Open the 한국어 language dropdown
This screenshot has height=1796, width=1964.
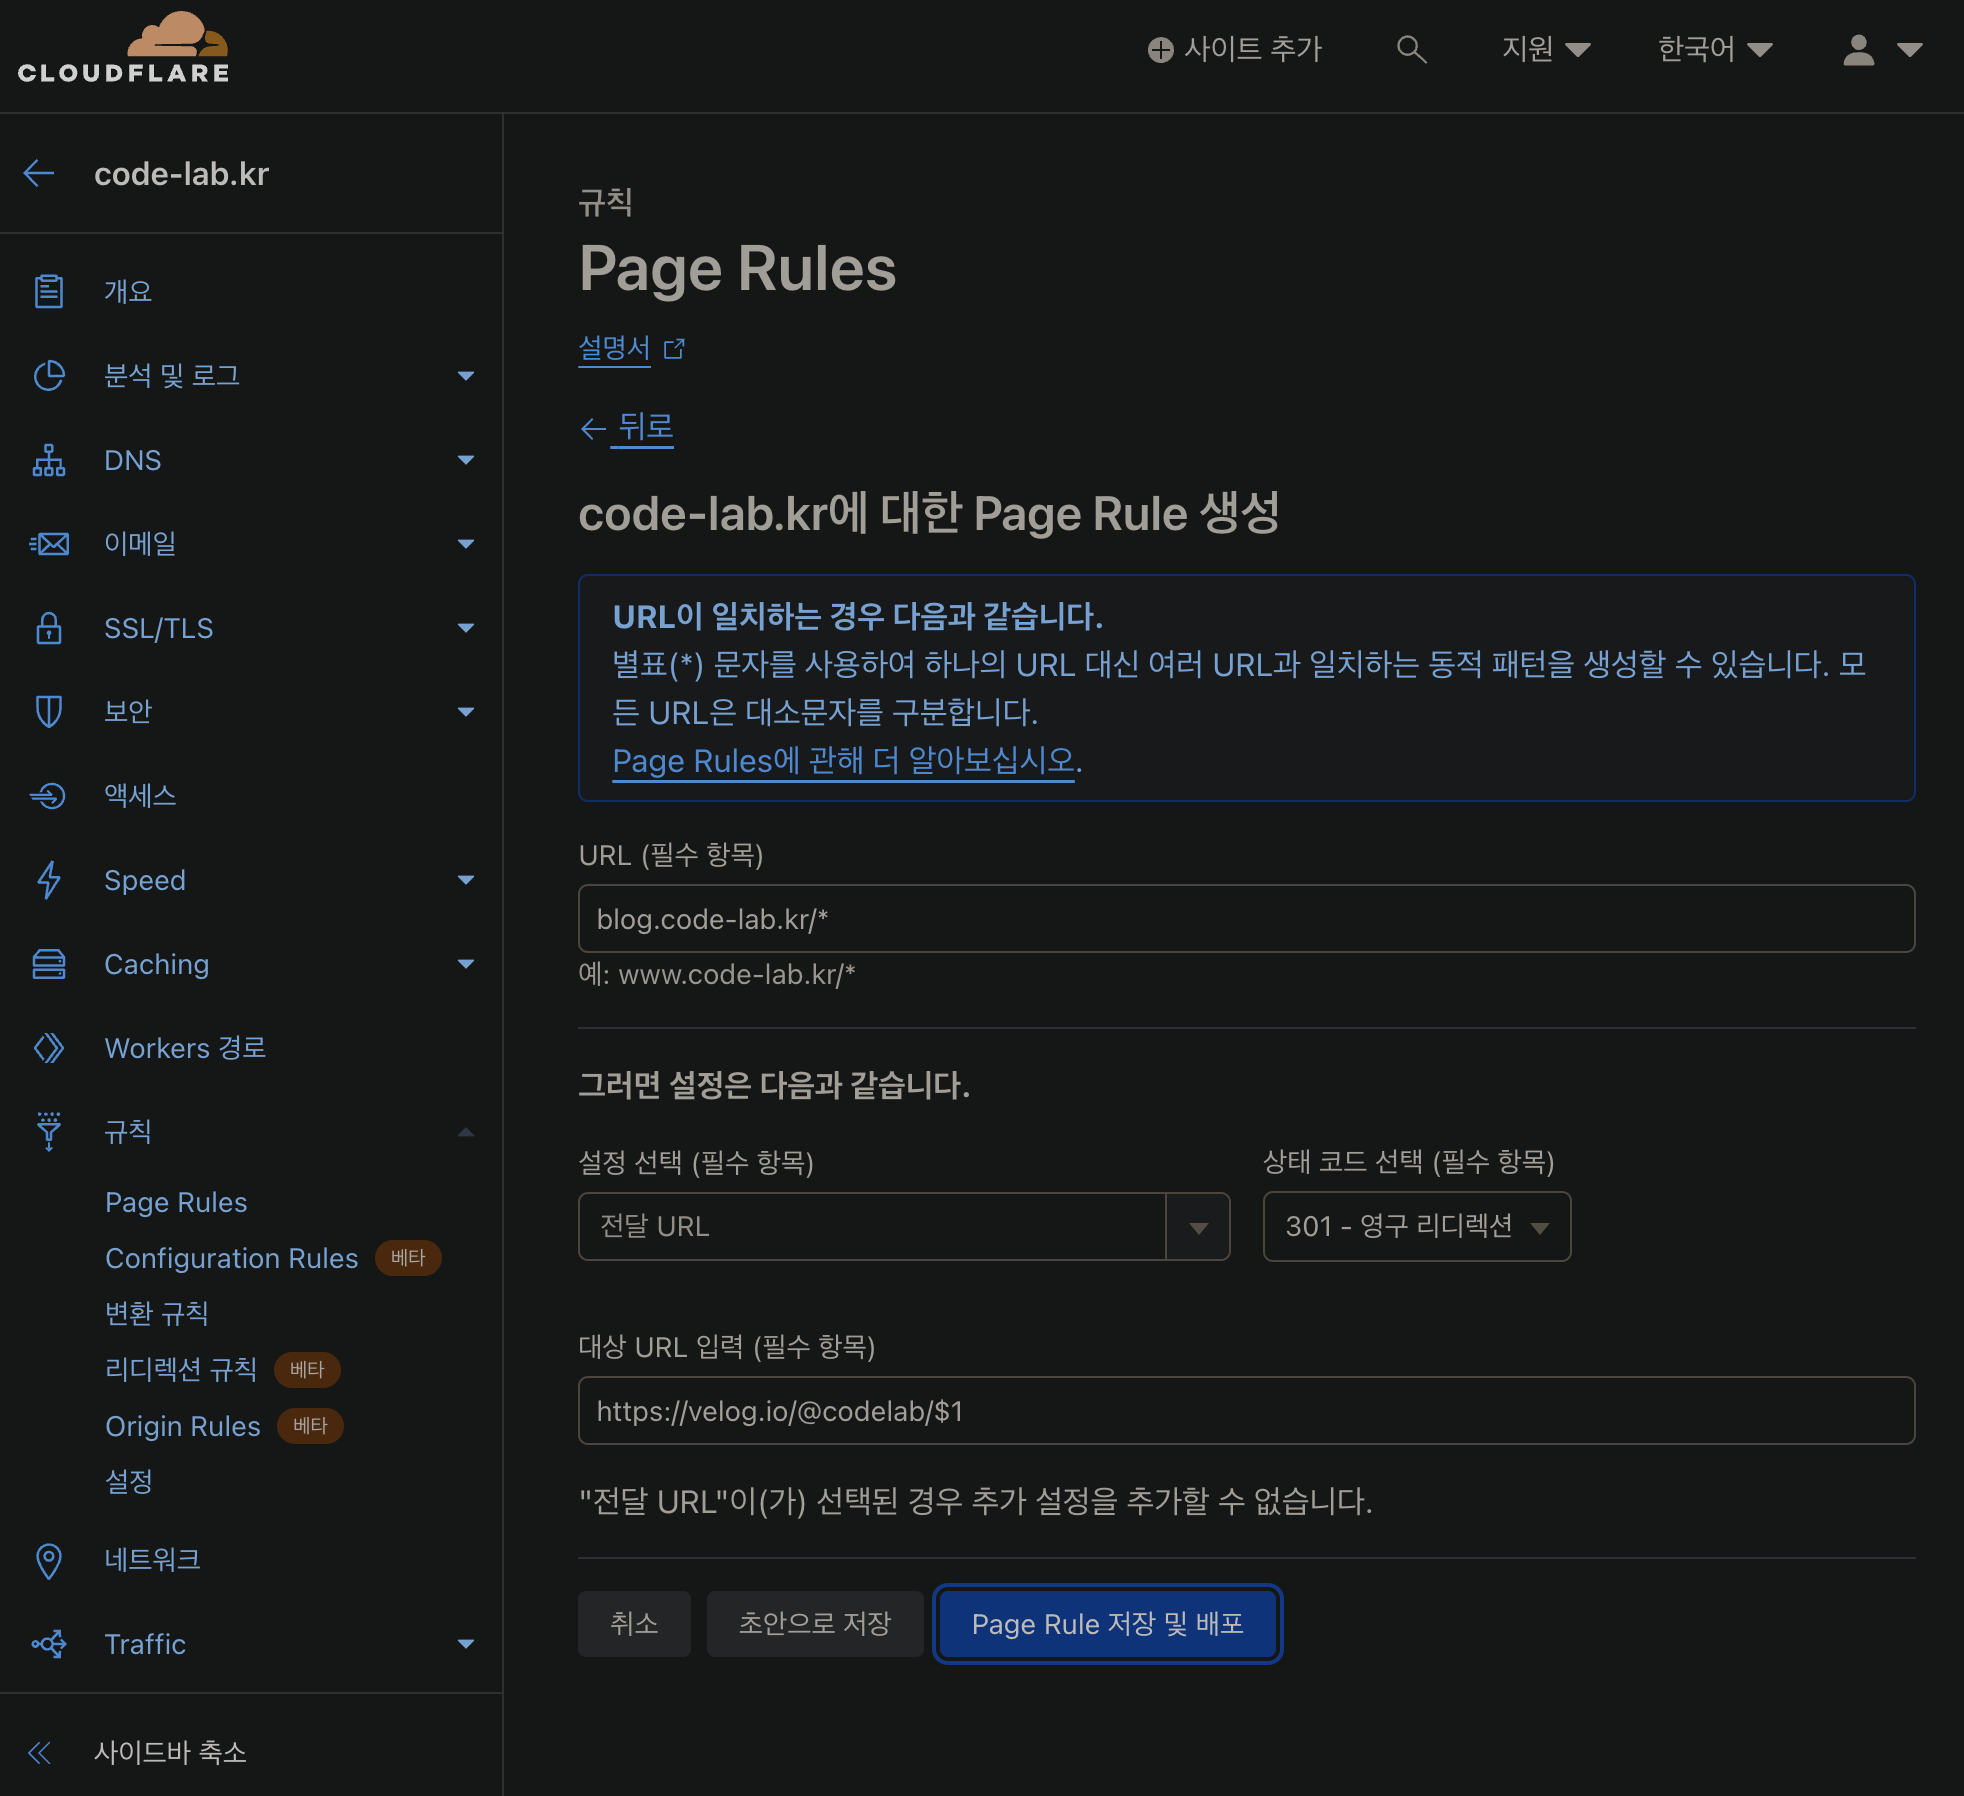1714,49
